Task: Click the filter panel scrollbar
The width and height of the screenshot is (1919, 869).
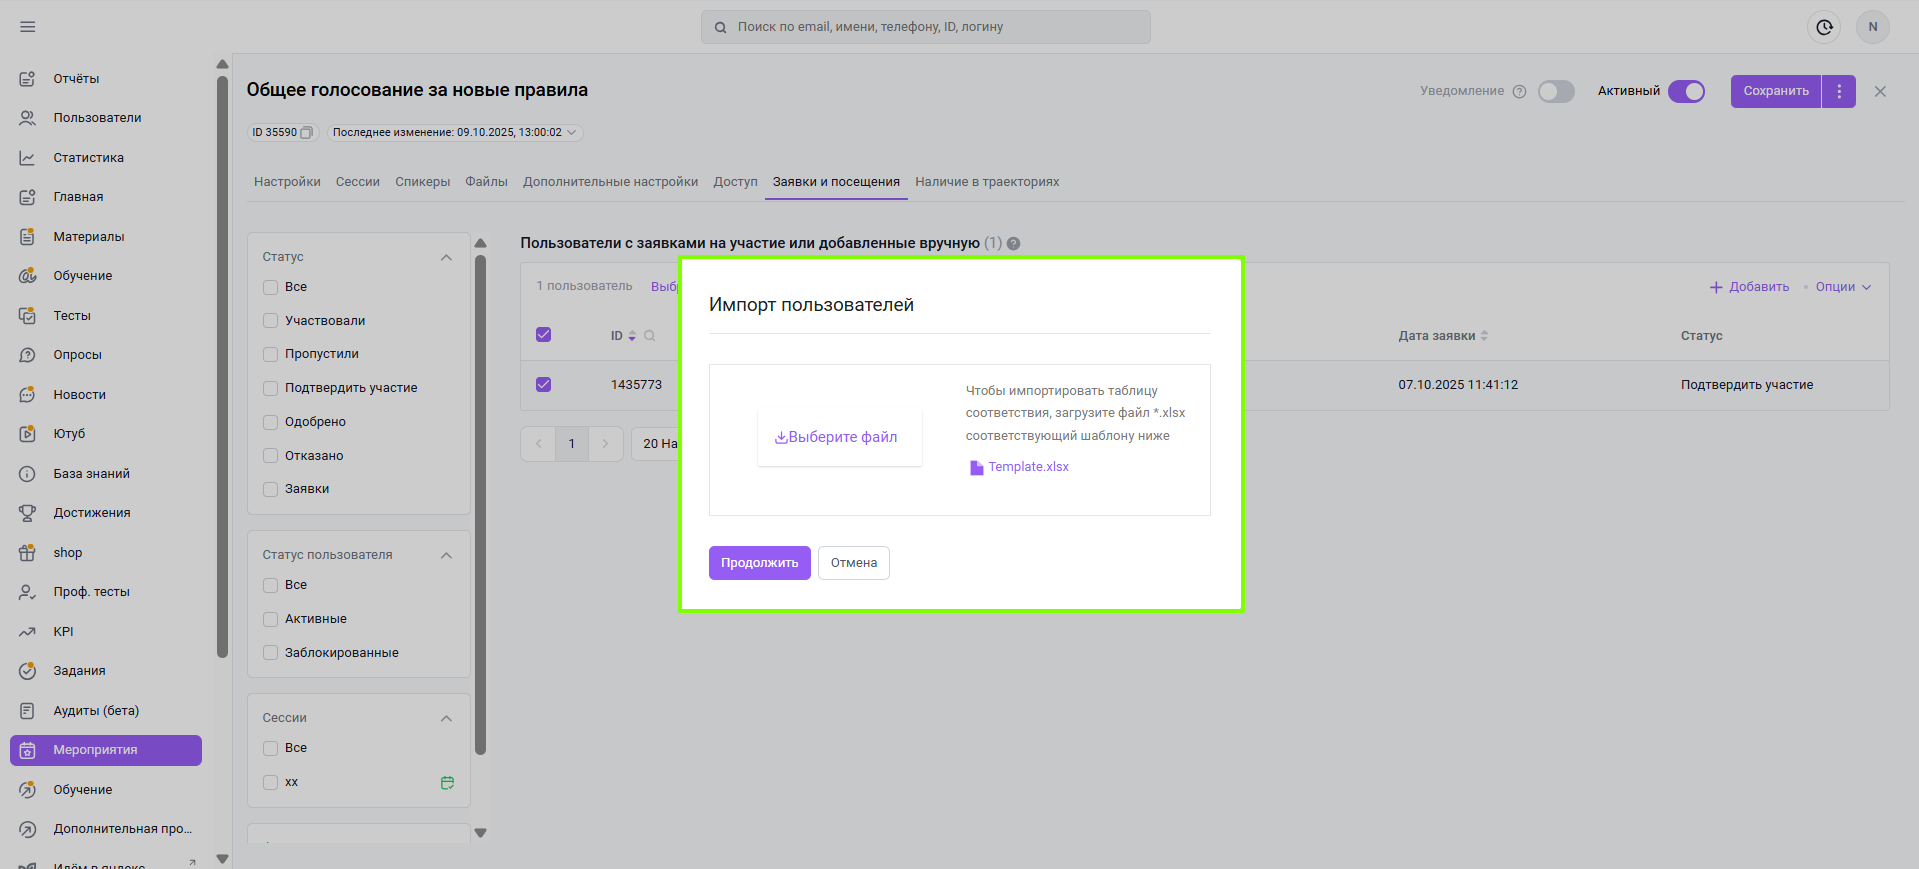Action: coord(480,505)
